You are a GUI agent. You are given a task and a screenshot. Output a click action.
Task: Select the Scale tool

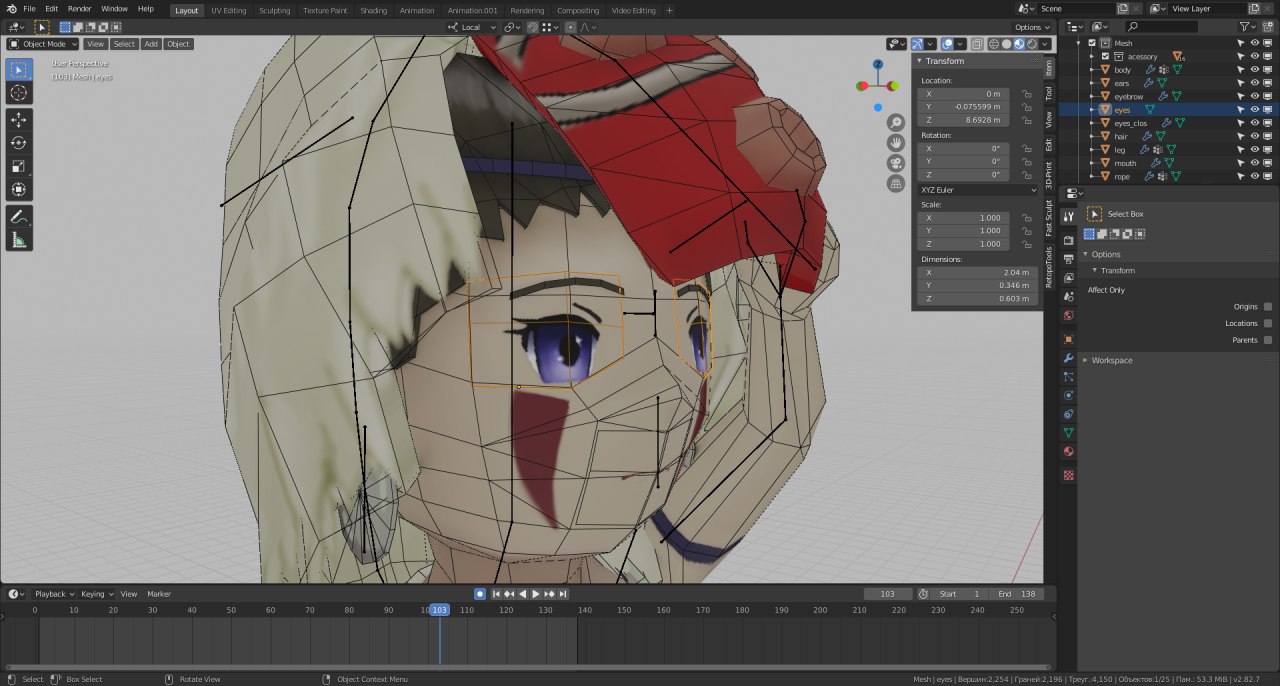[x=19, y=166]
